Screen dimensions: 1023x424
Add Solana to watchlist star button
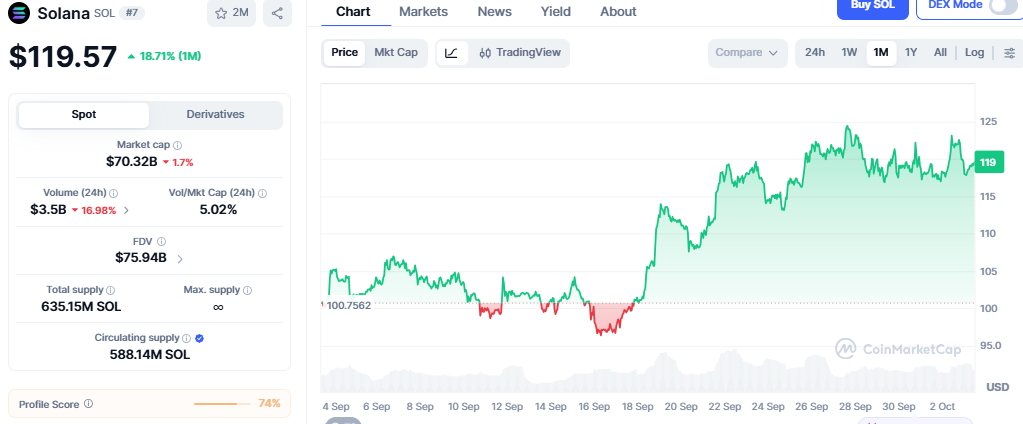232,13
